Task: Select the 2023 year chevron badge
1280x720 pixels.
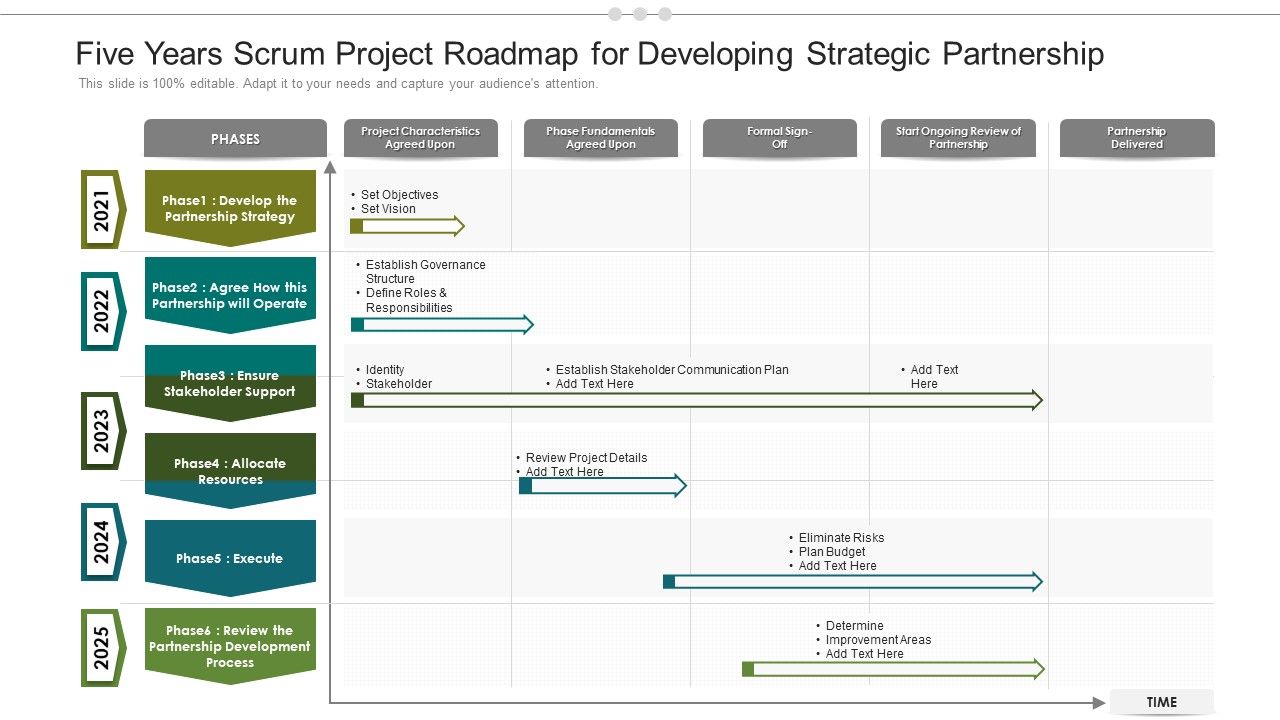Action: [x=103, y=431]
